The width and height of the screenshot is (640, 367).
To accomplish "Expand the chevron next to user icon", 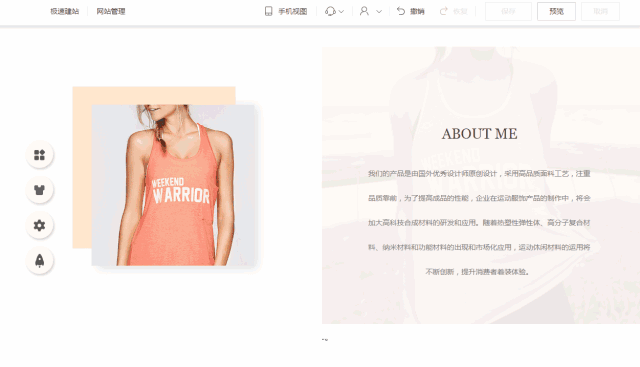I will point(379,11).
